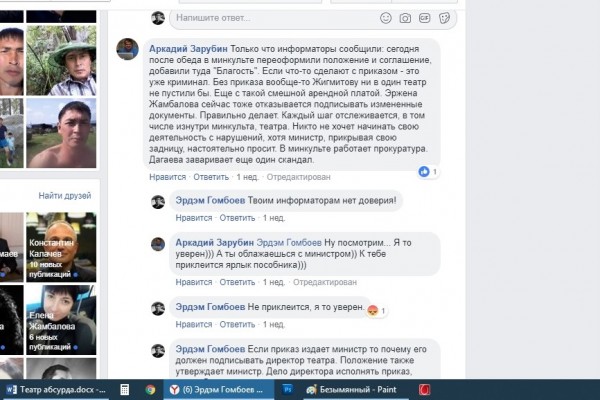This screenshot has width=600, height=400.
Task: Open Елена Жамбалова's friend thumbnail
Action: click(61, 320)
